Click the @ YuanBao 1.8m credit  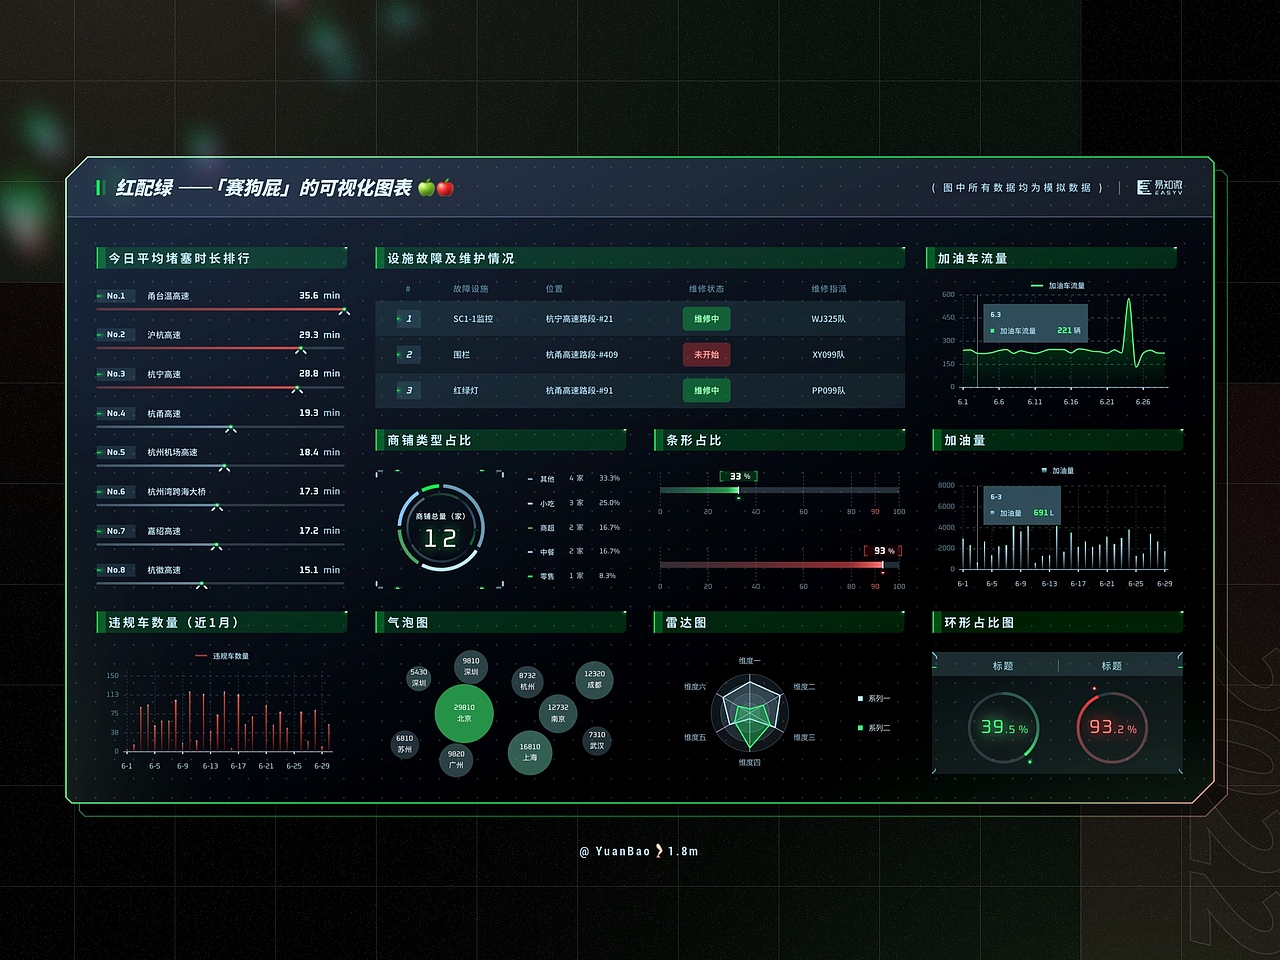pos(639,851)
